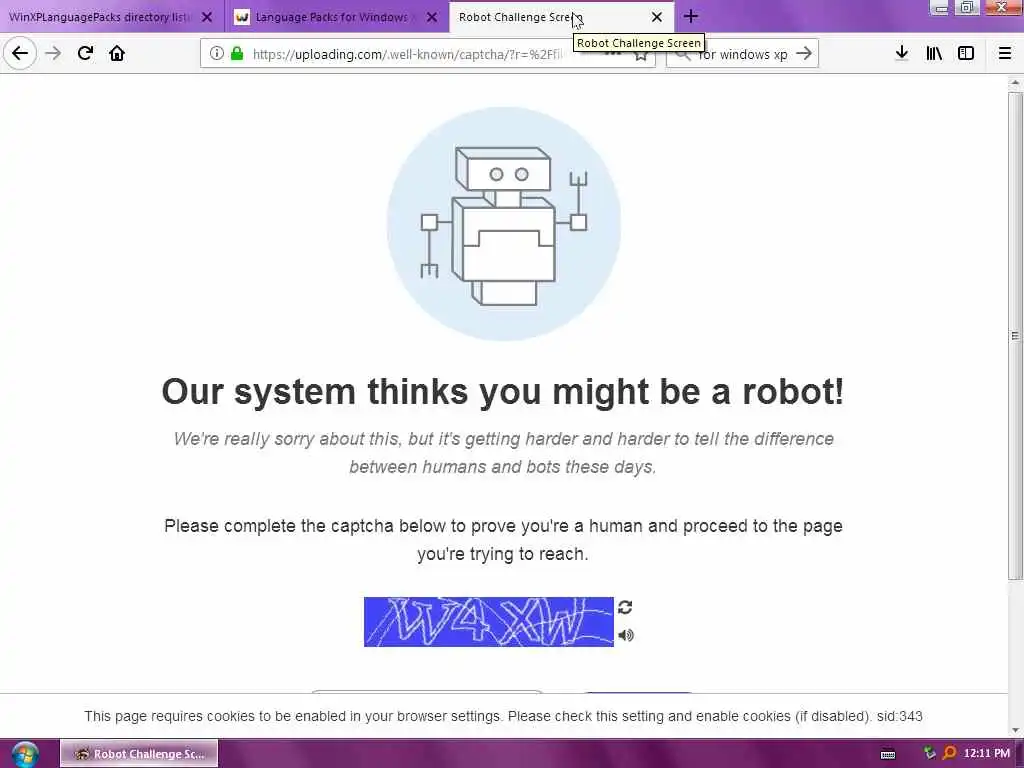This screenshot has width=1024, height=768.
Task: Close the Robot Challenge Screen tab
Action: point(656,17)
